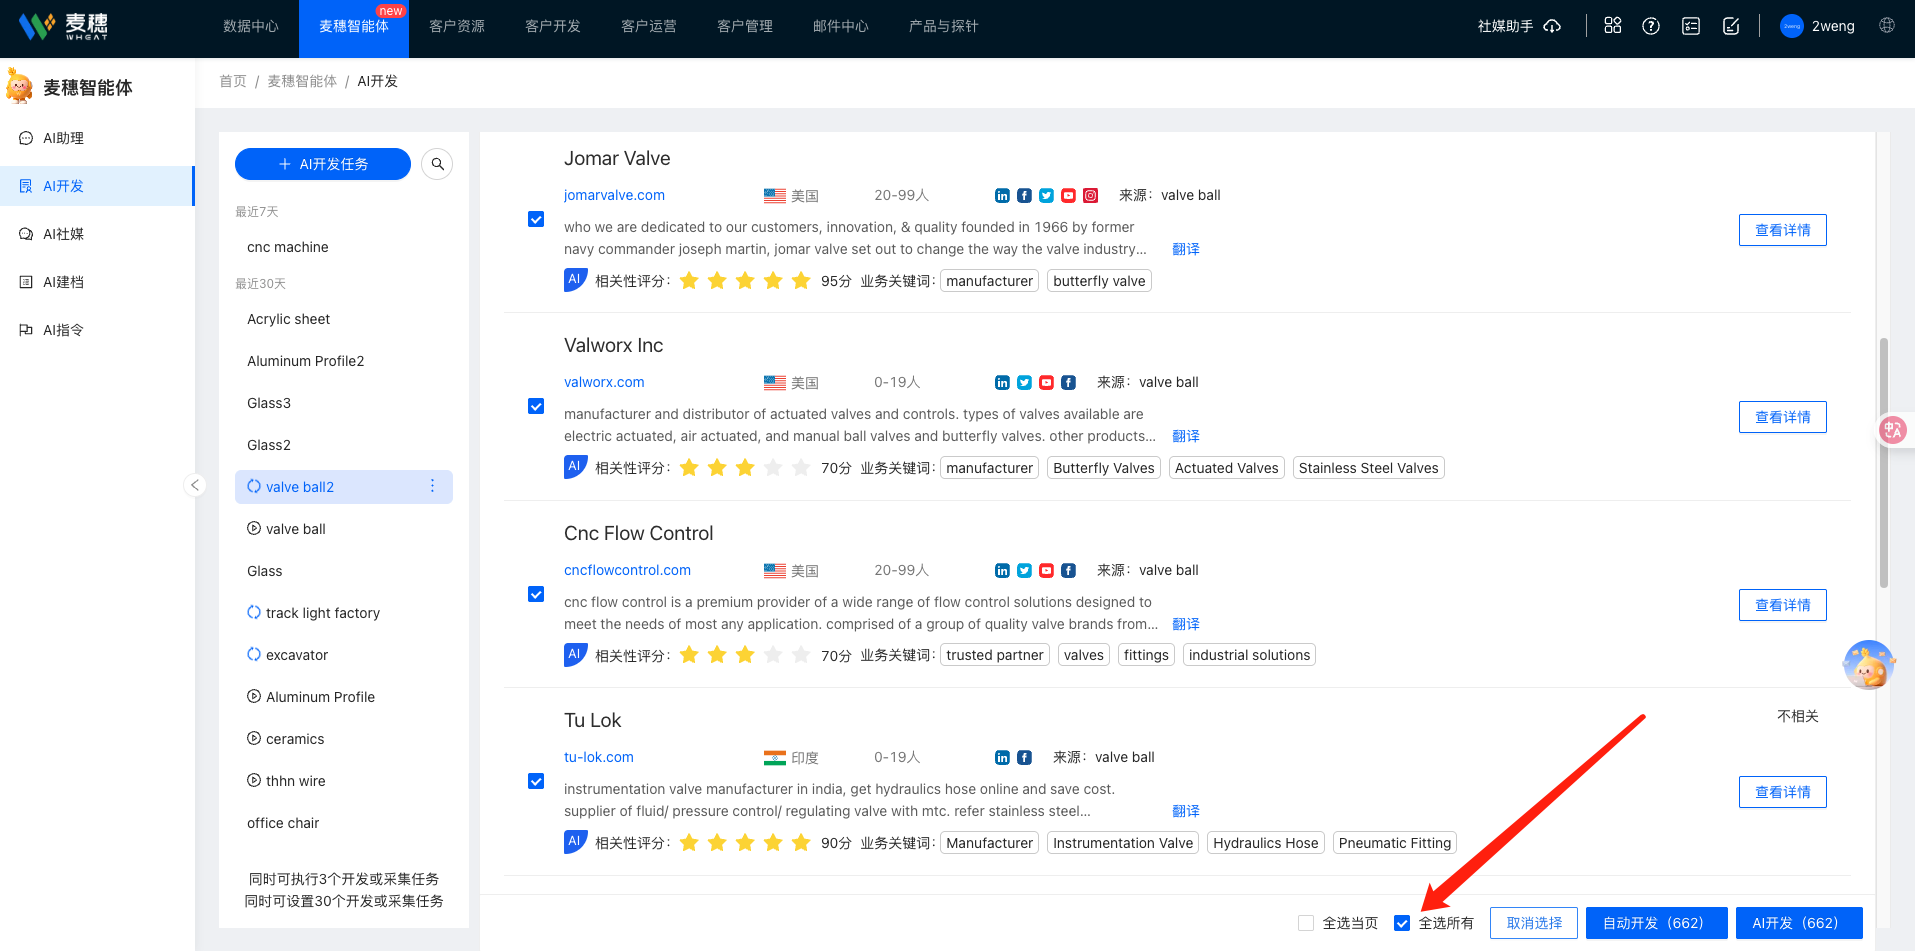Open the 客户开发 tab
The width and height of the screenshot is (1915, 951).
tap(553, 27)
